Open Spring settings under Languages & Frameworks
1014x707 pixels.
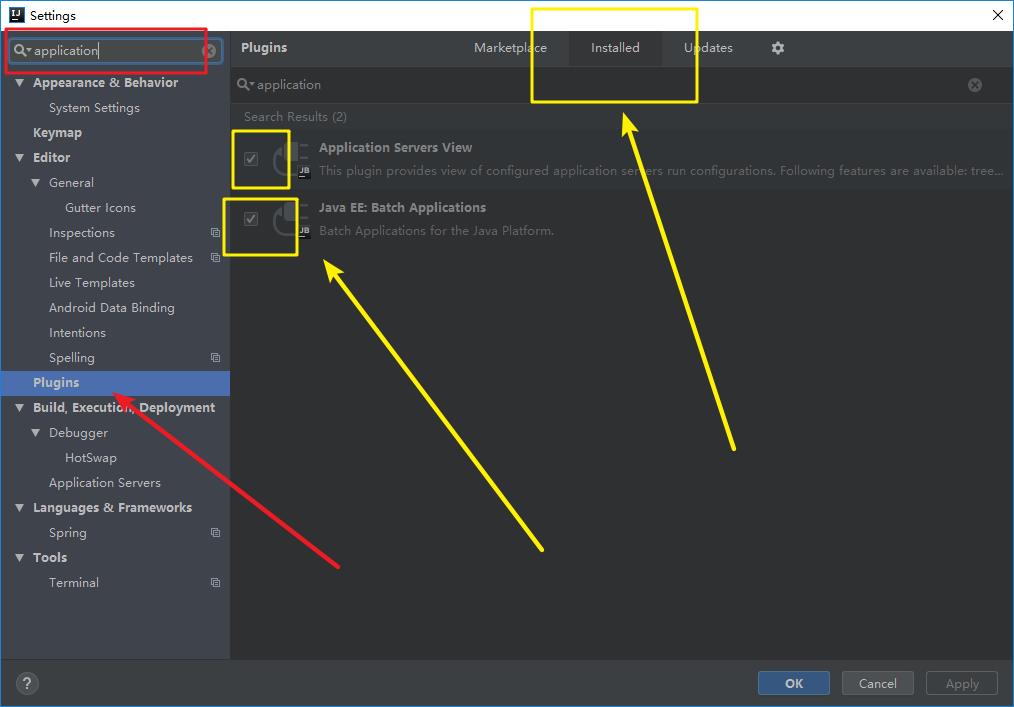(x=68, y=533)
